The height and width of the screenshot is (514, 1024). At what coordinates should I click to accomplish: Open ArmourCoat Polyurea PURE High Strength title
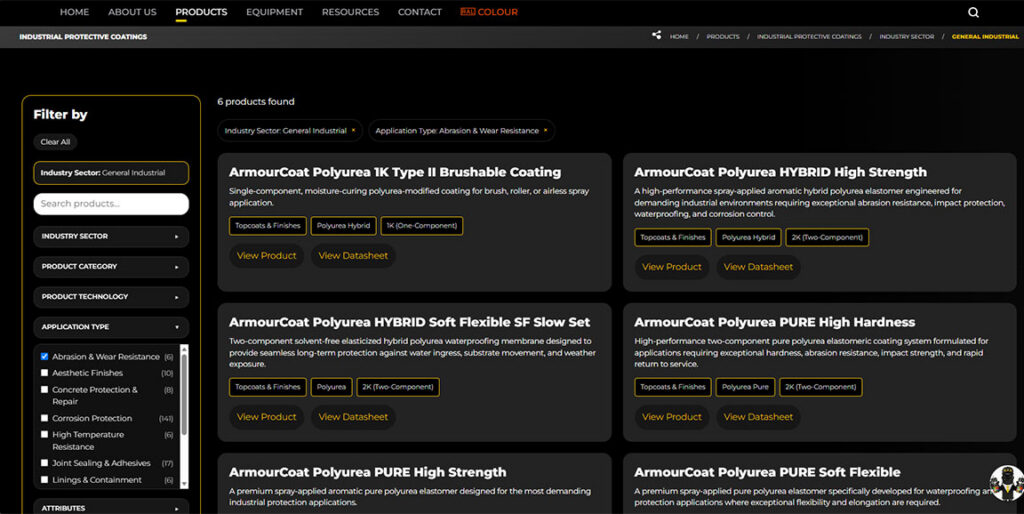click(x=368, y=472)
